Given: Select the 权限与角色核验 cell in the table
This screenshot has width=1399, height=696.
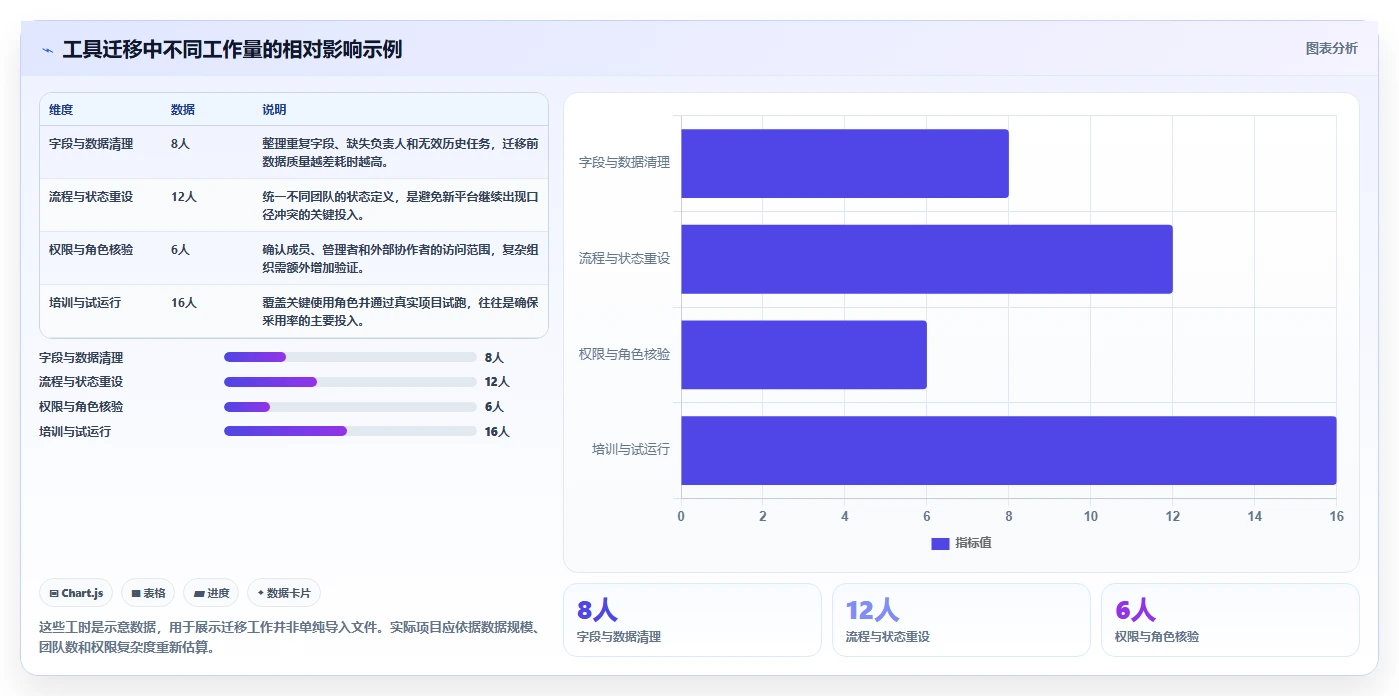Looking at the screenshot, I should click(x=91, y=250).
